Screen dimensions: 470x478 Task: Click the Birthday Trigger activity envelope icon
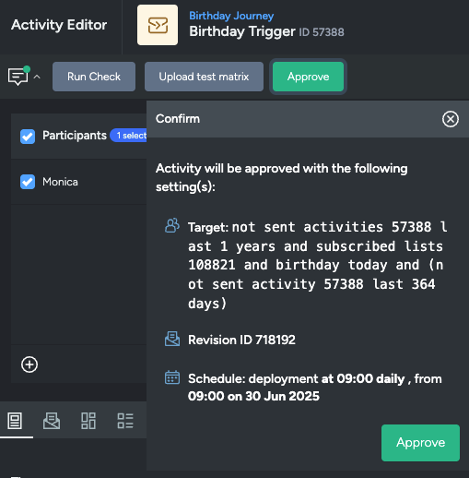[x=157, y=25]
